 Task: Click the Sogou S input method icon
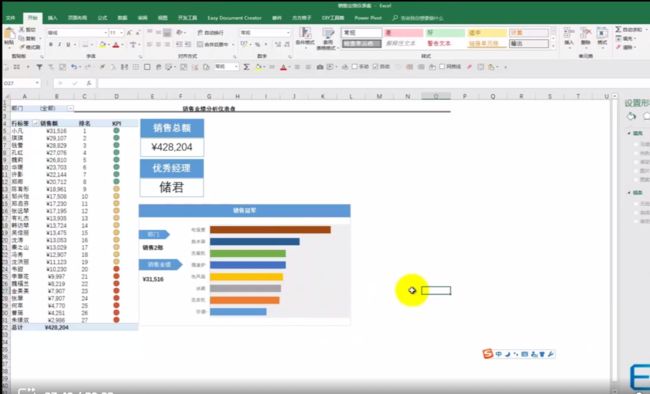coord(488,354)
